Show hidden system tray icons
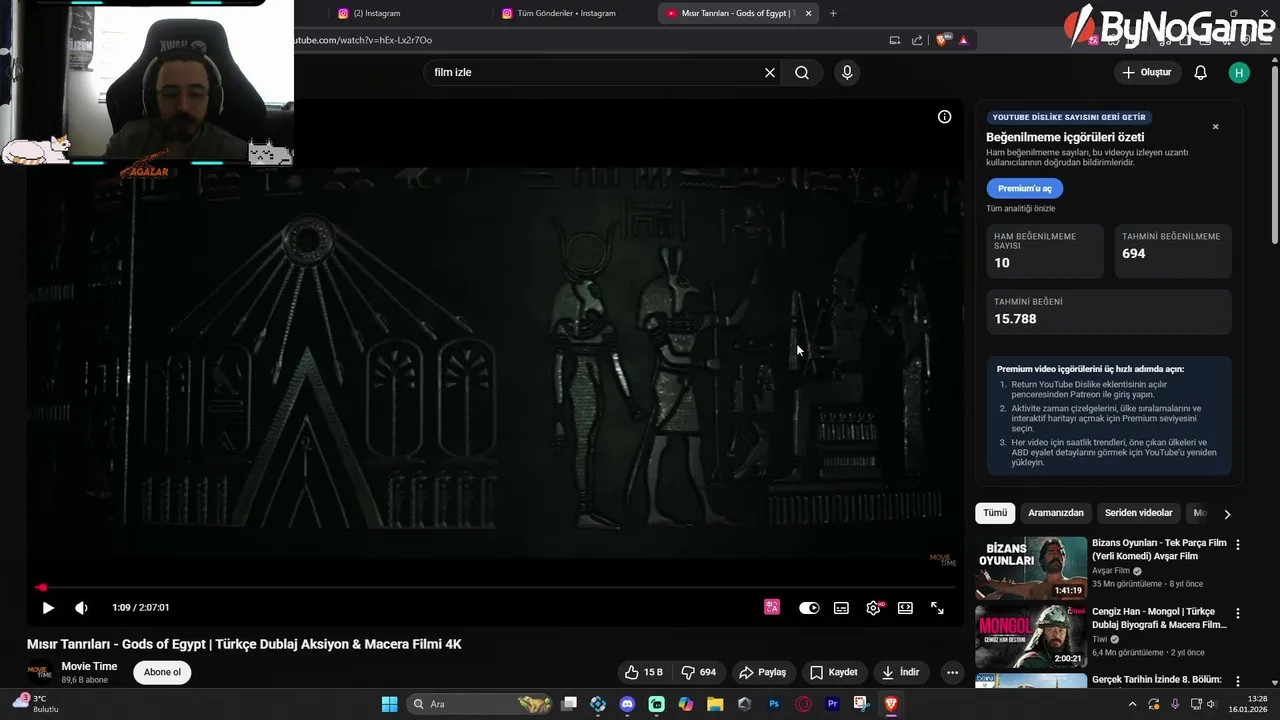 1133,704
